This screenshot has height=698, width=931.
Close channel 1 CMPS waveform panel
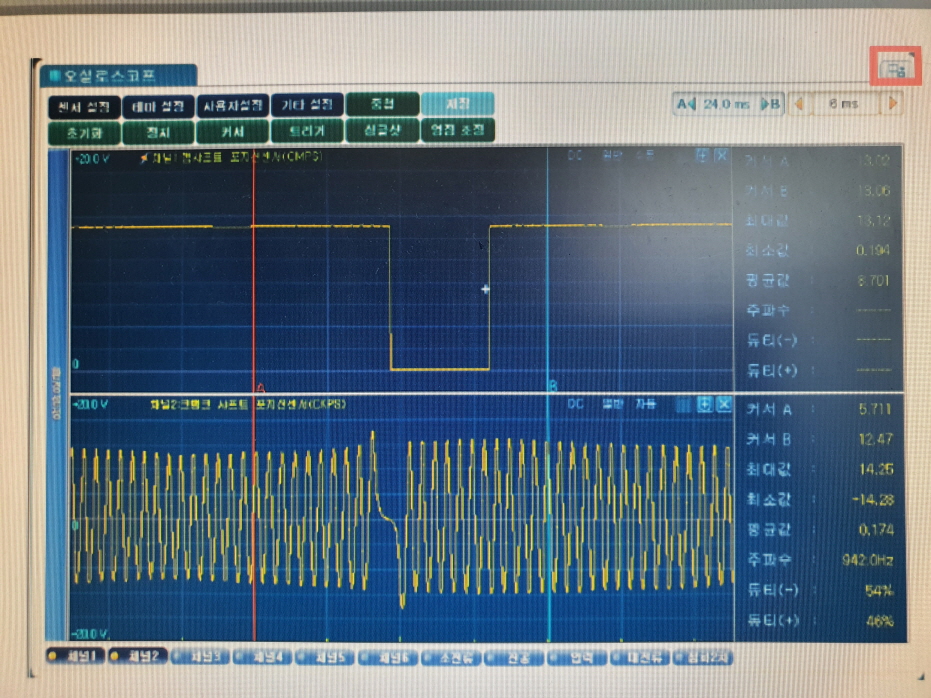pyautogui.click(x=722, y=156)
